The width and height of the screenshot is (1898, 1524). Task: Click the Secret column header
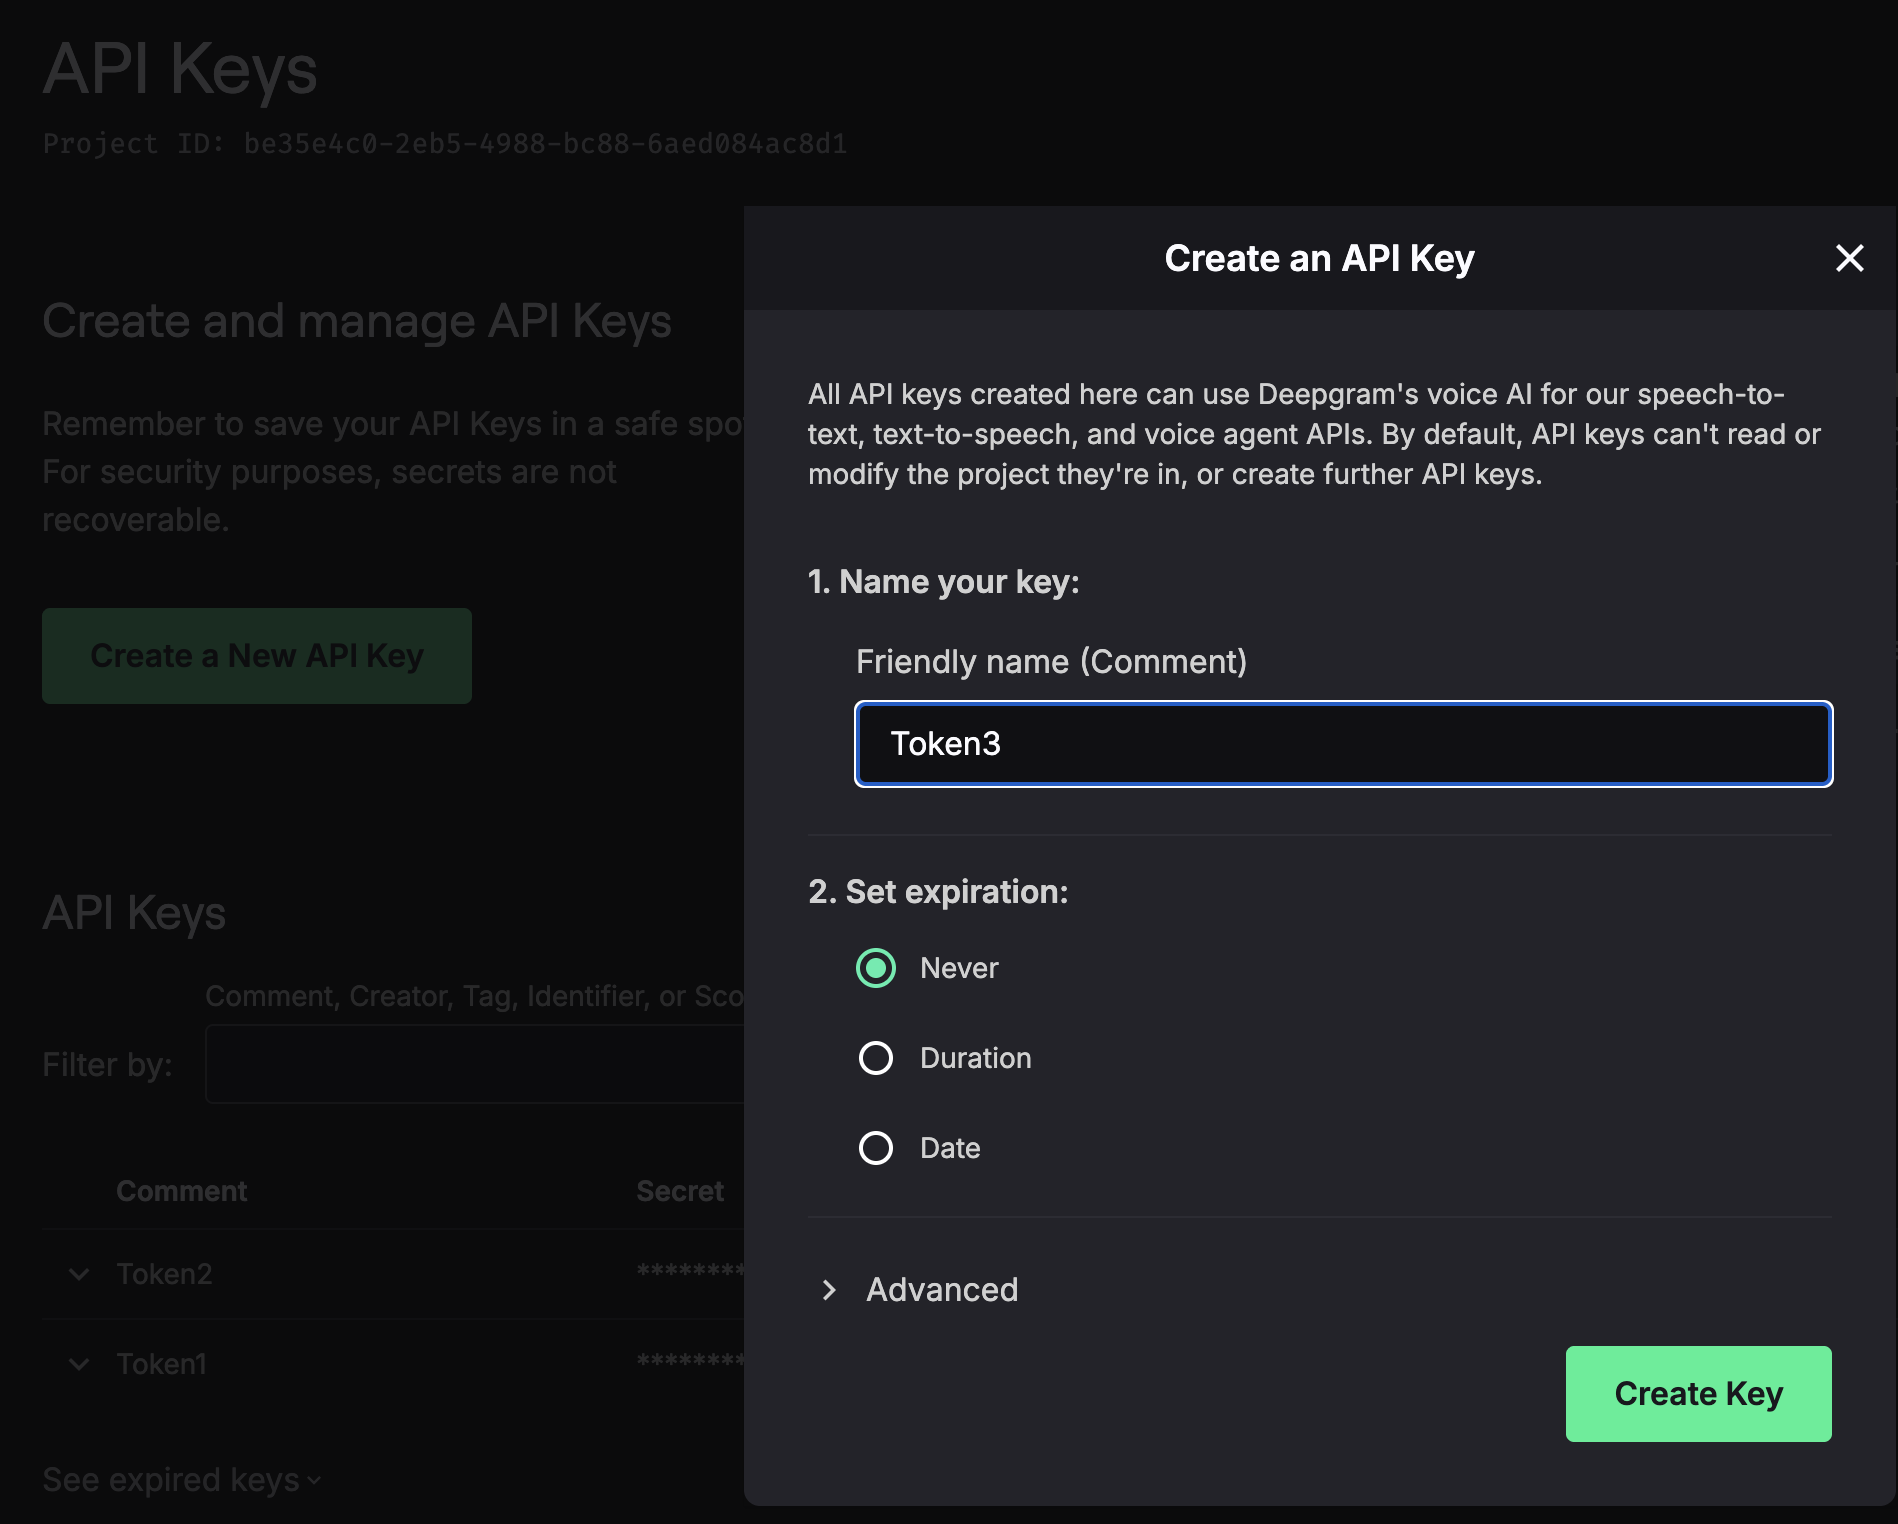pyautogui.click(x=680, y=1191)
